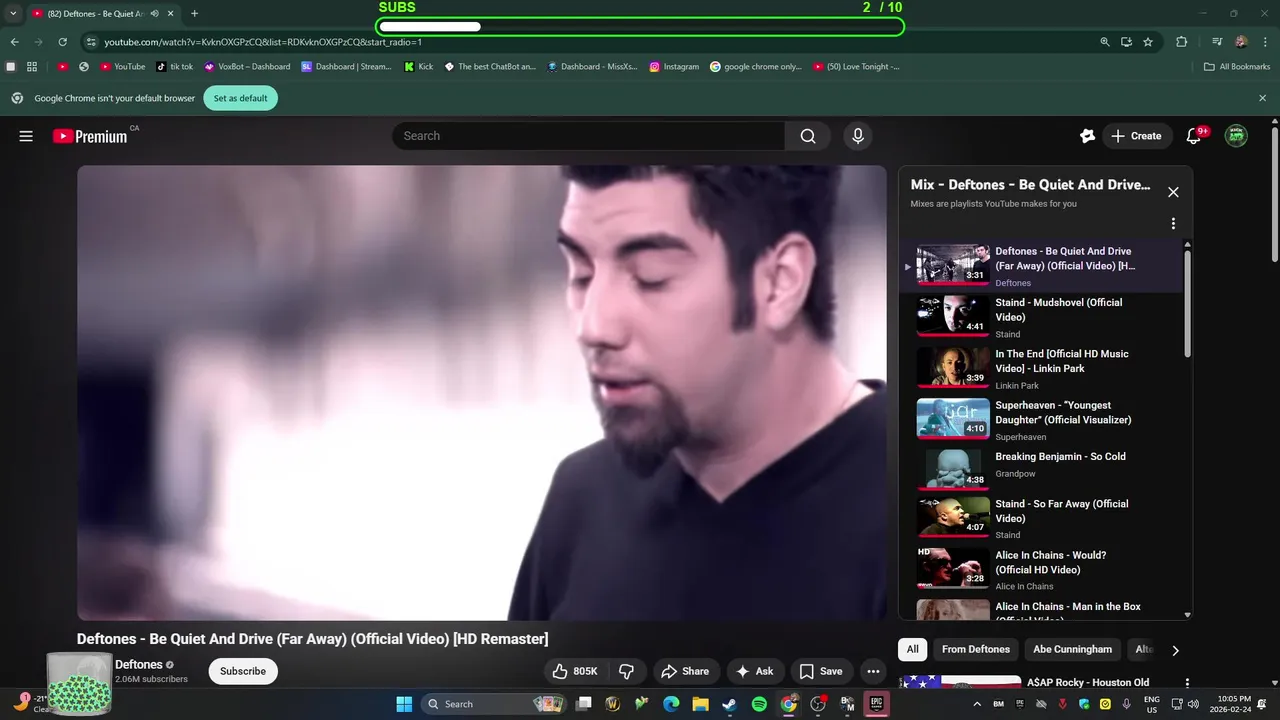Screen dimensions: 1280x720
Task: Show more filter chips with right arrow
Action: click(x=1175, y=650)
